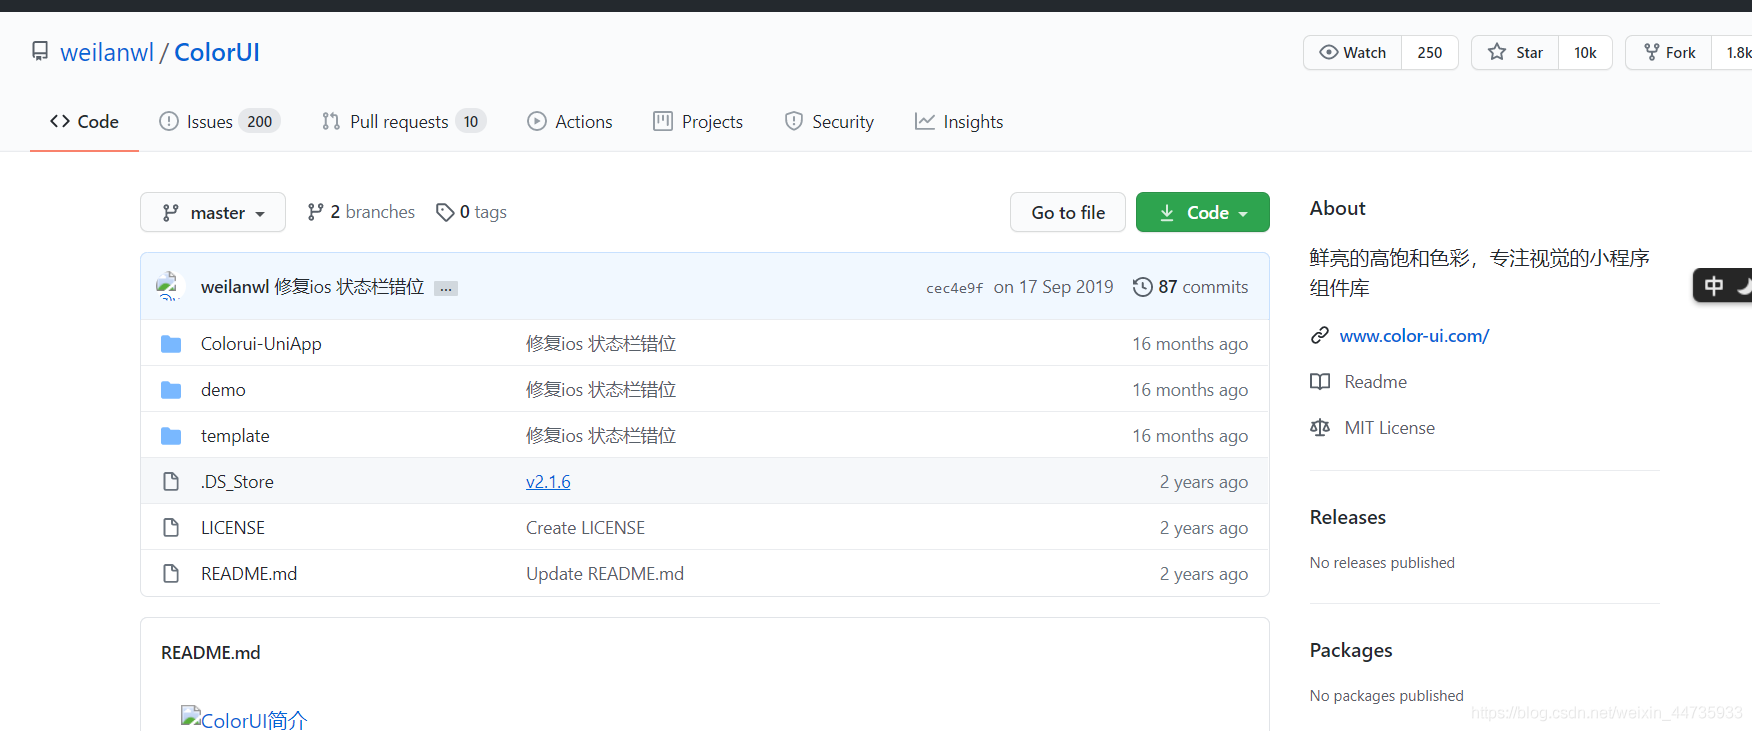This screenshot has width=1752, height=731.
Task: Open the ColorUI repository title link
Action: [x=217, y=52]
